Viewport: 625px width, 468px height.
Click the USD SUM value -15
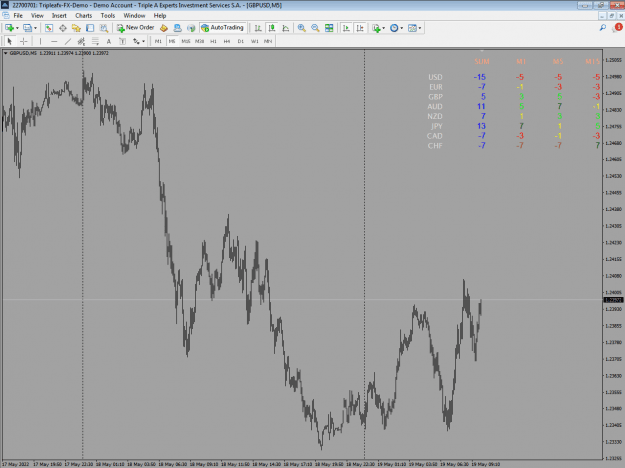click(x=480, y=77)
